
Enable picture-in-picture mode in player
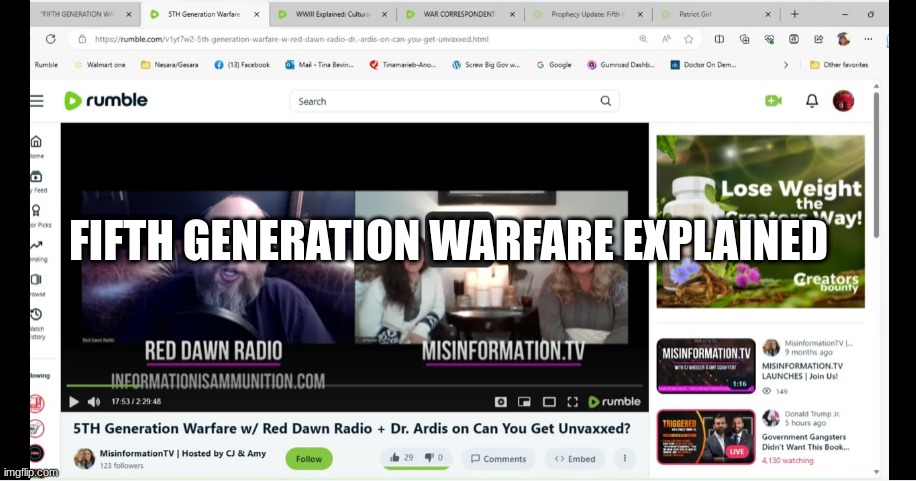click(x=525, y=402)
